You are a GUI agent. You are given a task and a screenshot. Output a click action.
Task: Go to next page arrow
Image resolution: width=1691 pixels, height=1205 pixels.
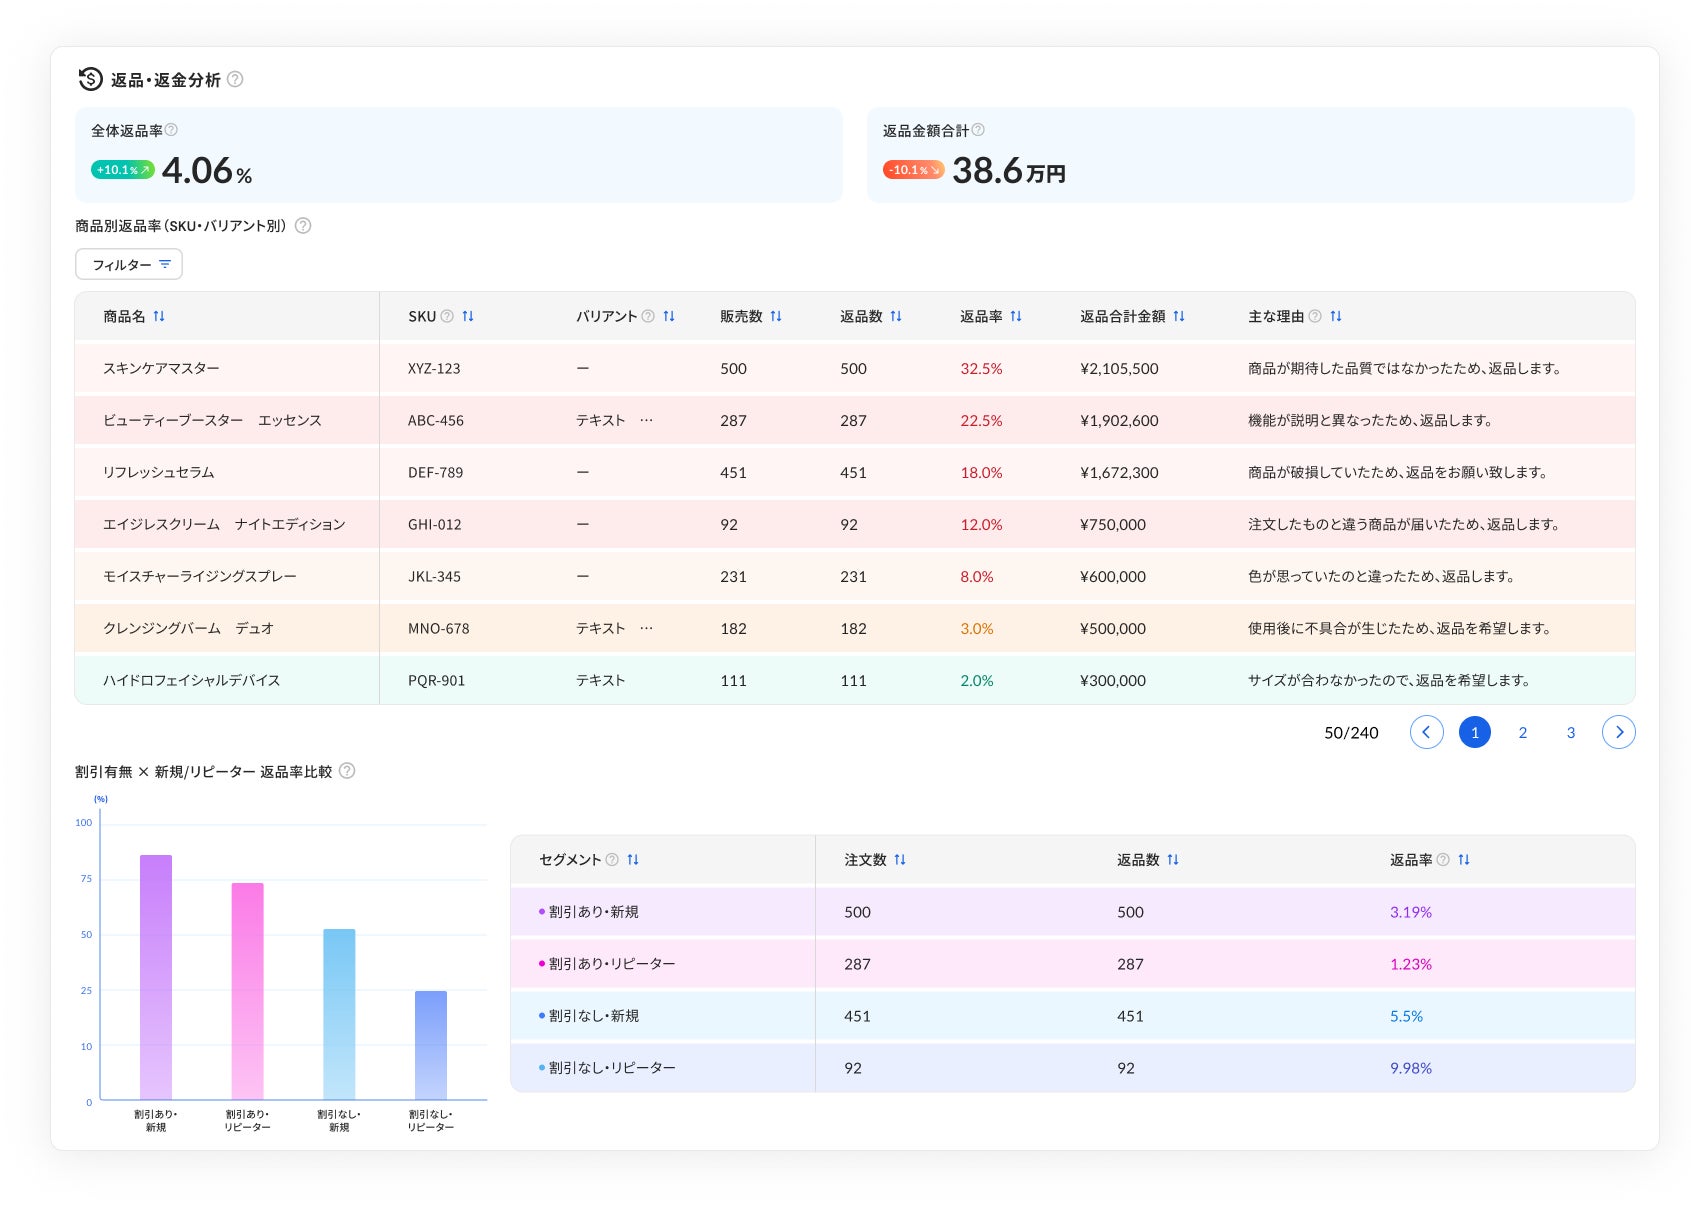(x=1619, y=732)
